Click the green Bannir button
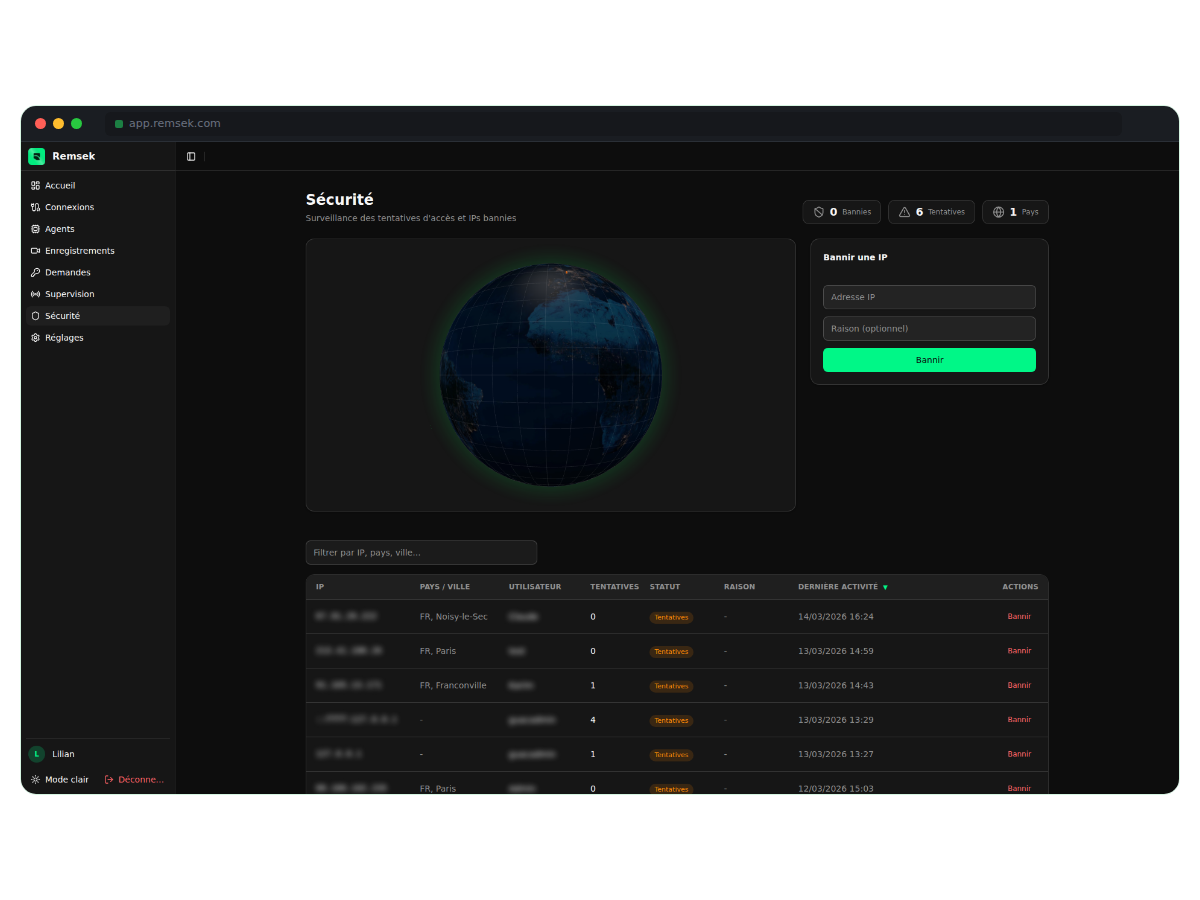The width and height of the screenshot is (1200, 900). [x=929, y=360]
